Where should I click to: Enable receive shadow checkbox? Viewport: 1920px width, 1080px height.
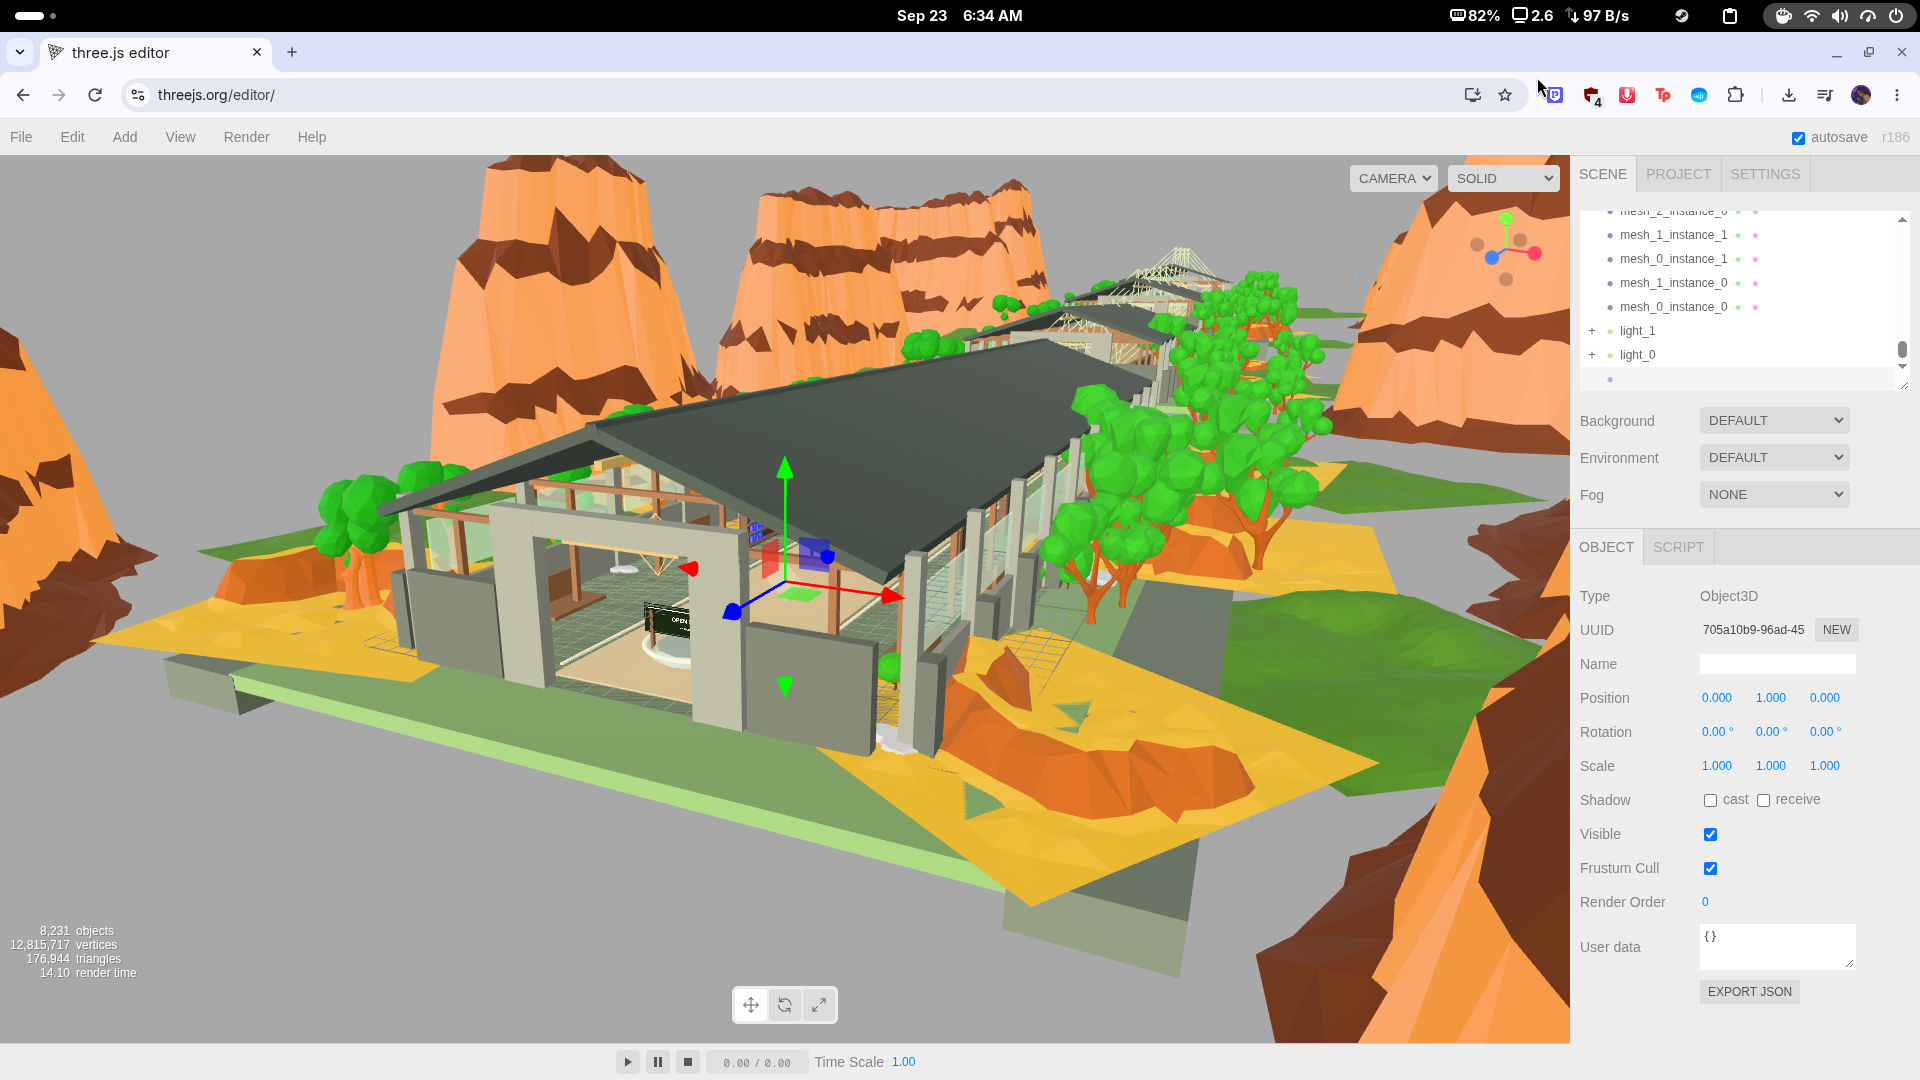[x=1763, y=801]
